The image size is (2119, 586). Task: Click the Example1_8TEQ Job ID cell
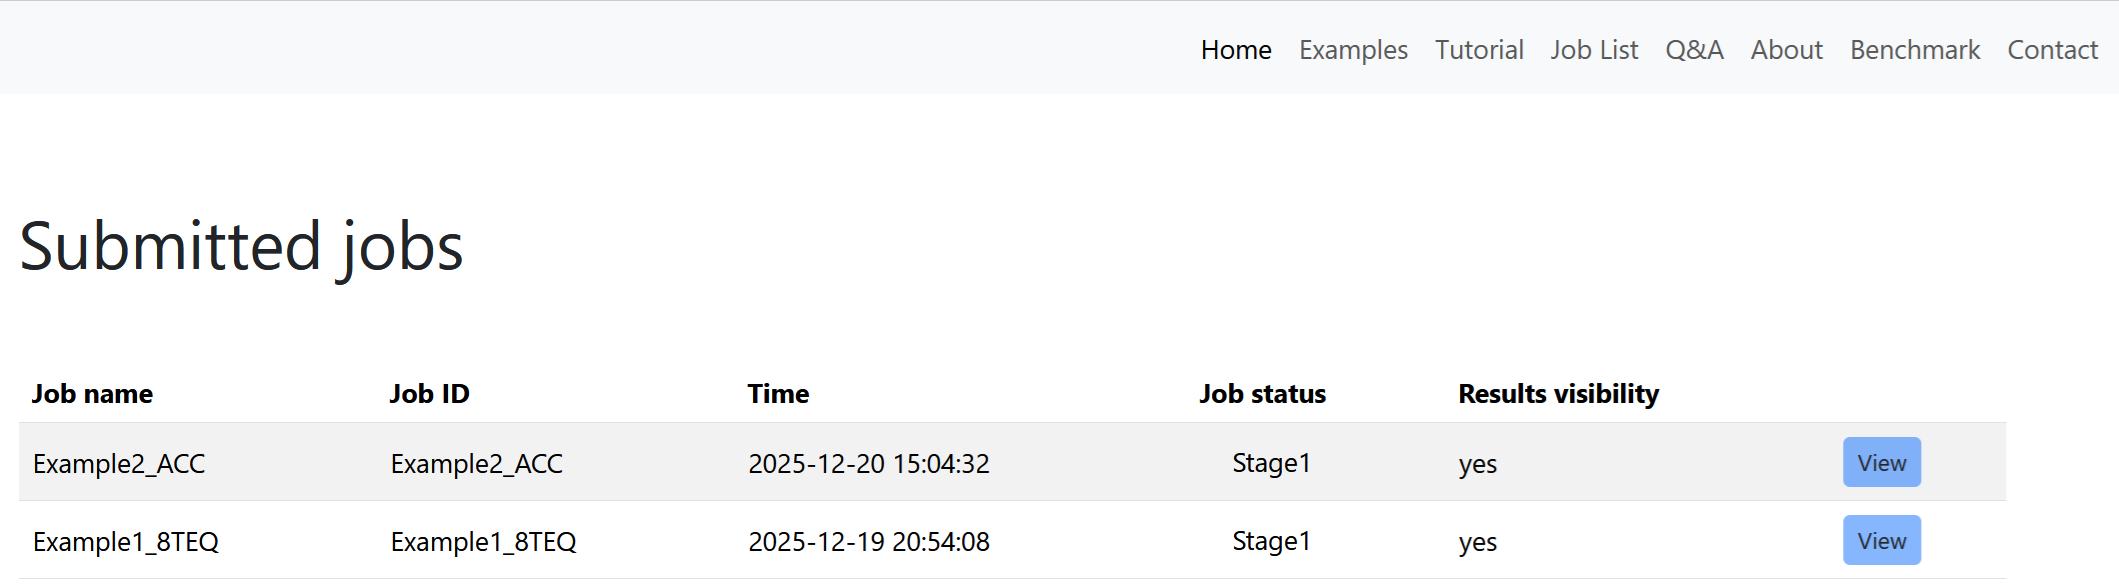pos(484,542)
